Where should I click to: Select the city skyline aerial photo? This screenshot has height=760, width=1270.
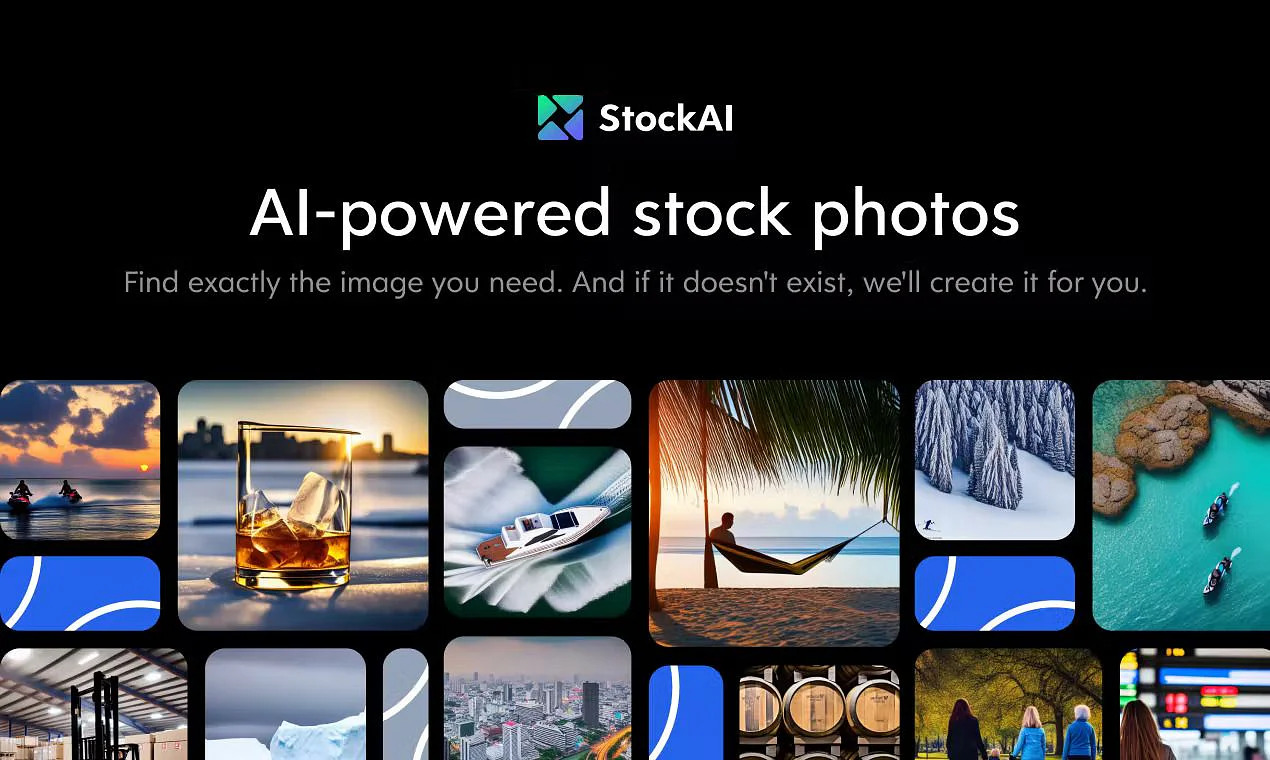coord(537,698)
